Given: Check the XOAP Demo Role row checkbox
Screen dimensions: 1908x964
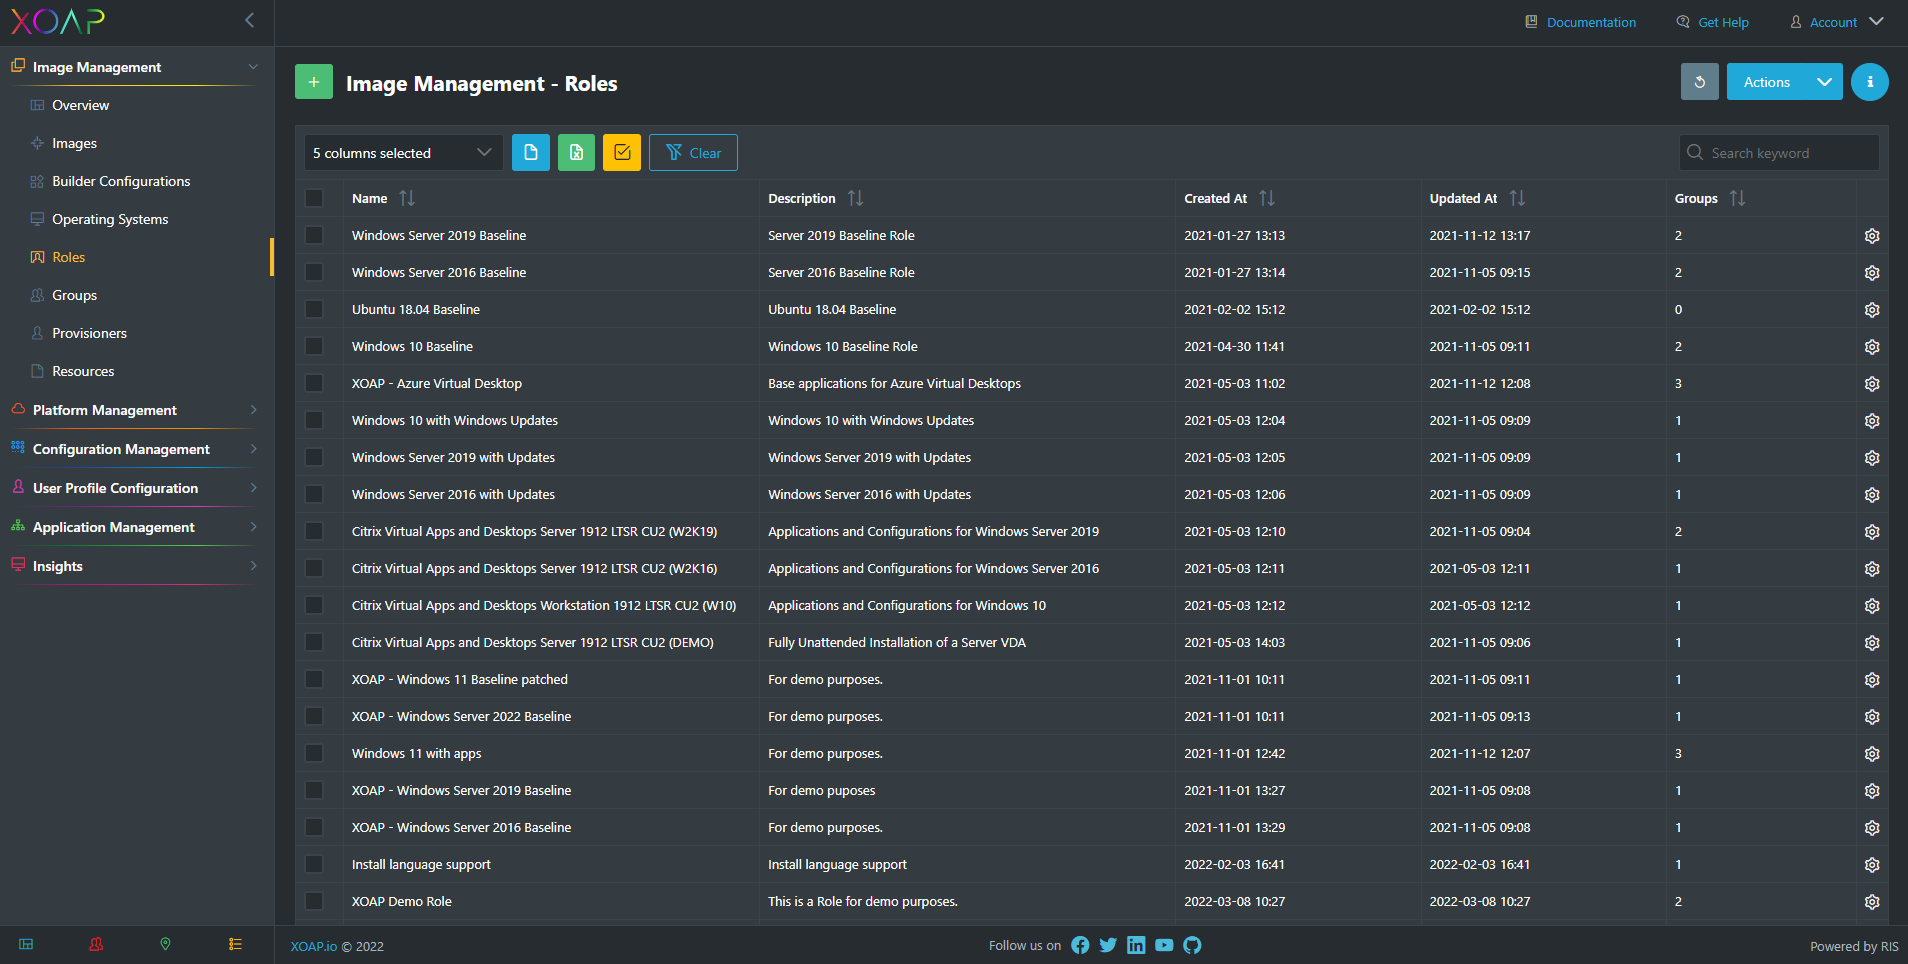Looking at the screenshot, I should point(314,901).
